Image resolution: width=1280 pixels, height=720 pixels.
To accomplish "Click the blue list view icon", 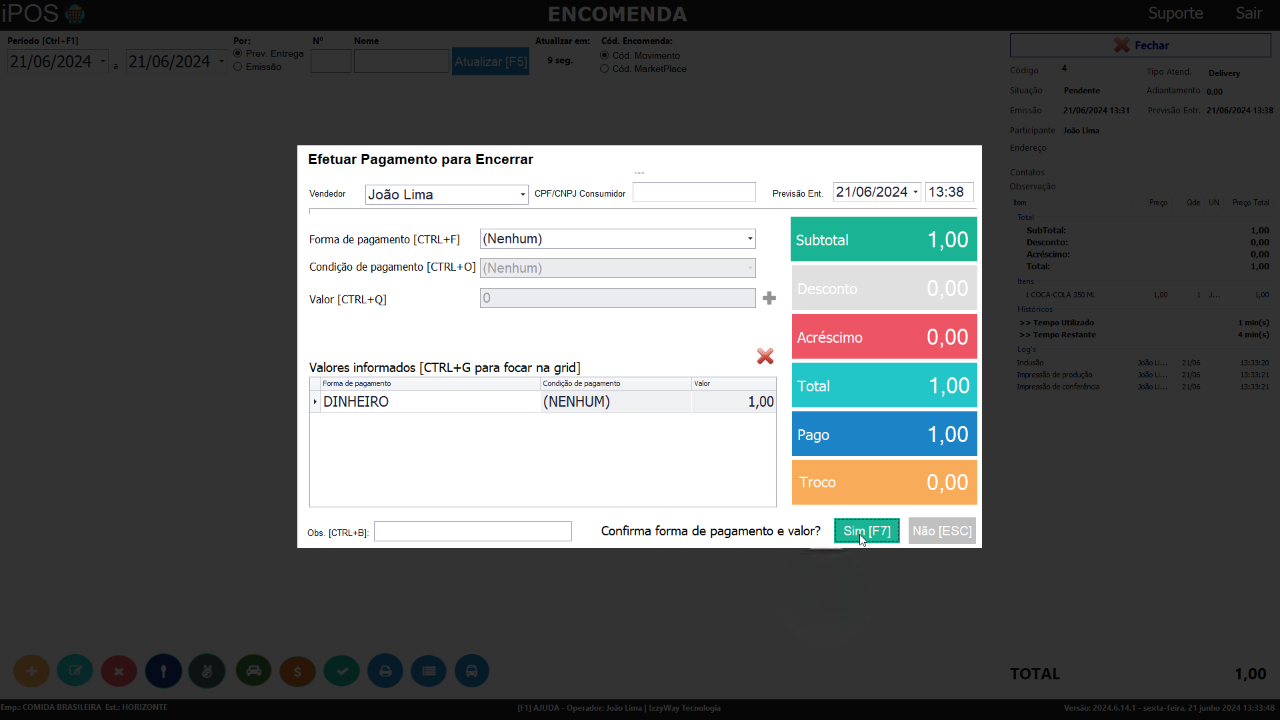I will (x=429, y=671).
